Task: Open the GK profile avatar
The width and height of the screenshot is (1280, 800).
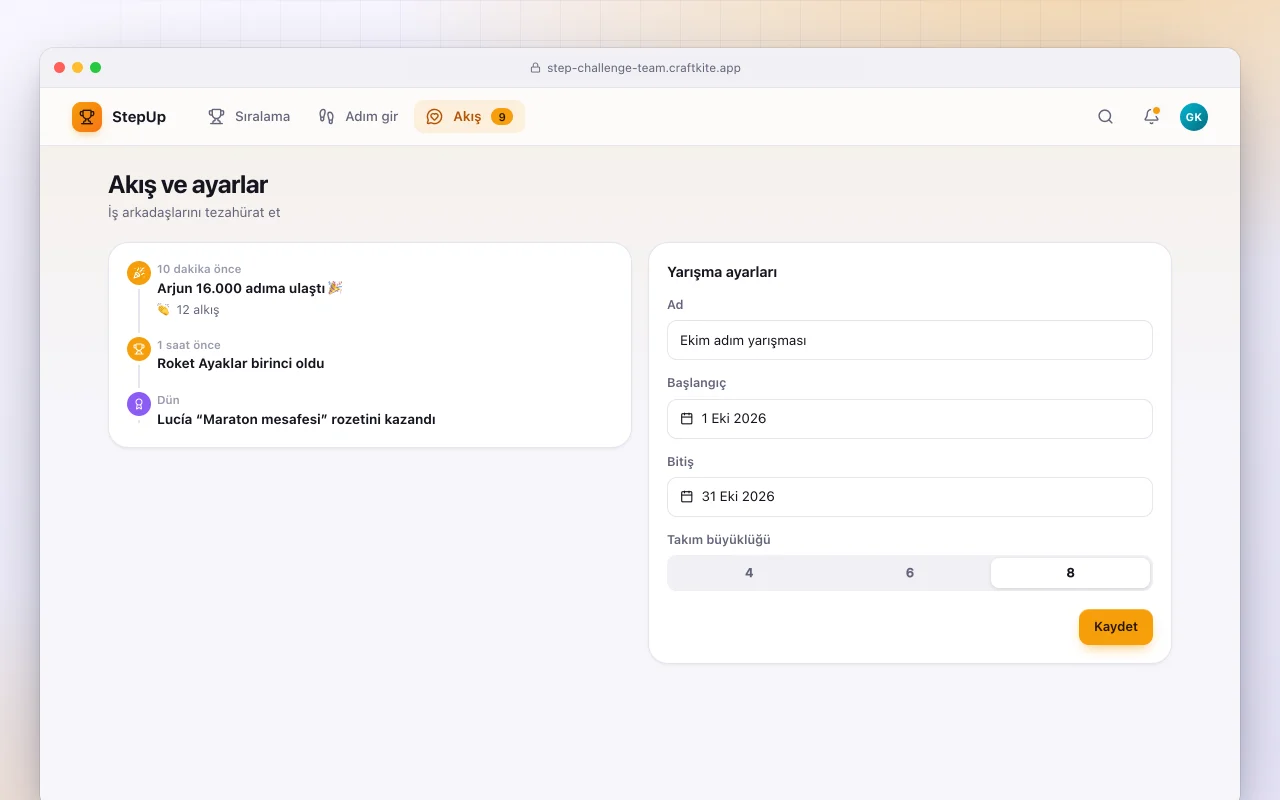Action: 1194,117
